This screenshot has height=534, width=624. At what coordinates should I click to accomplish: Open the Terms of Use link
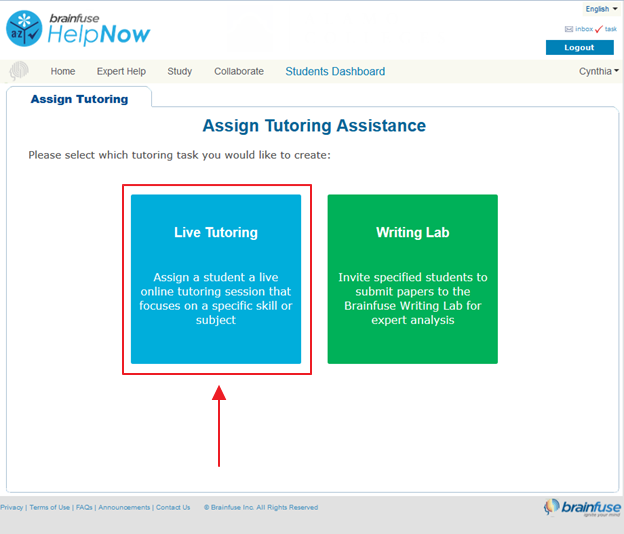click(49, 507)
